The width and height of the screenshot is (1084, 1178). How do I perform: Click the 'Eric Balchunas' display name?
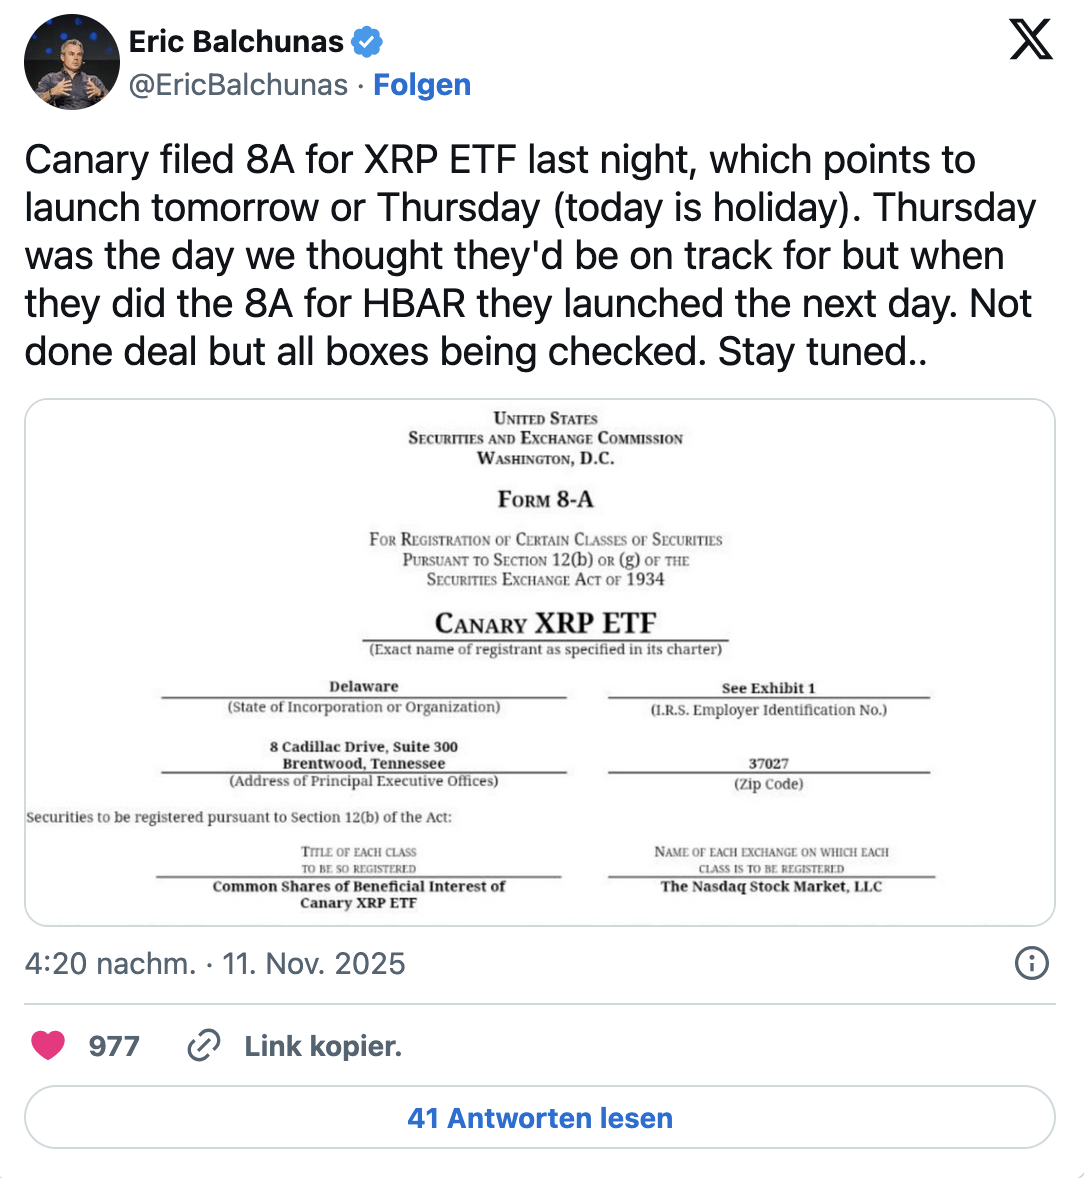(x=237, y=40)
